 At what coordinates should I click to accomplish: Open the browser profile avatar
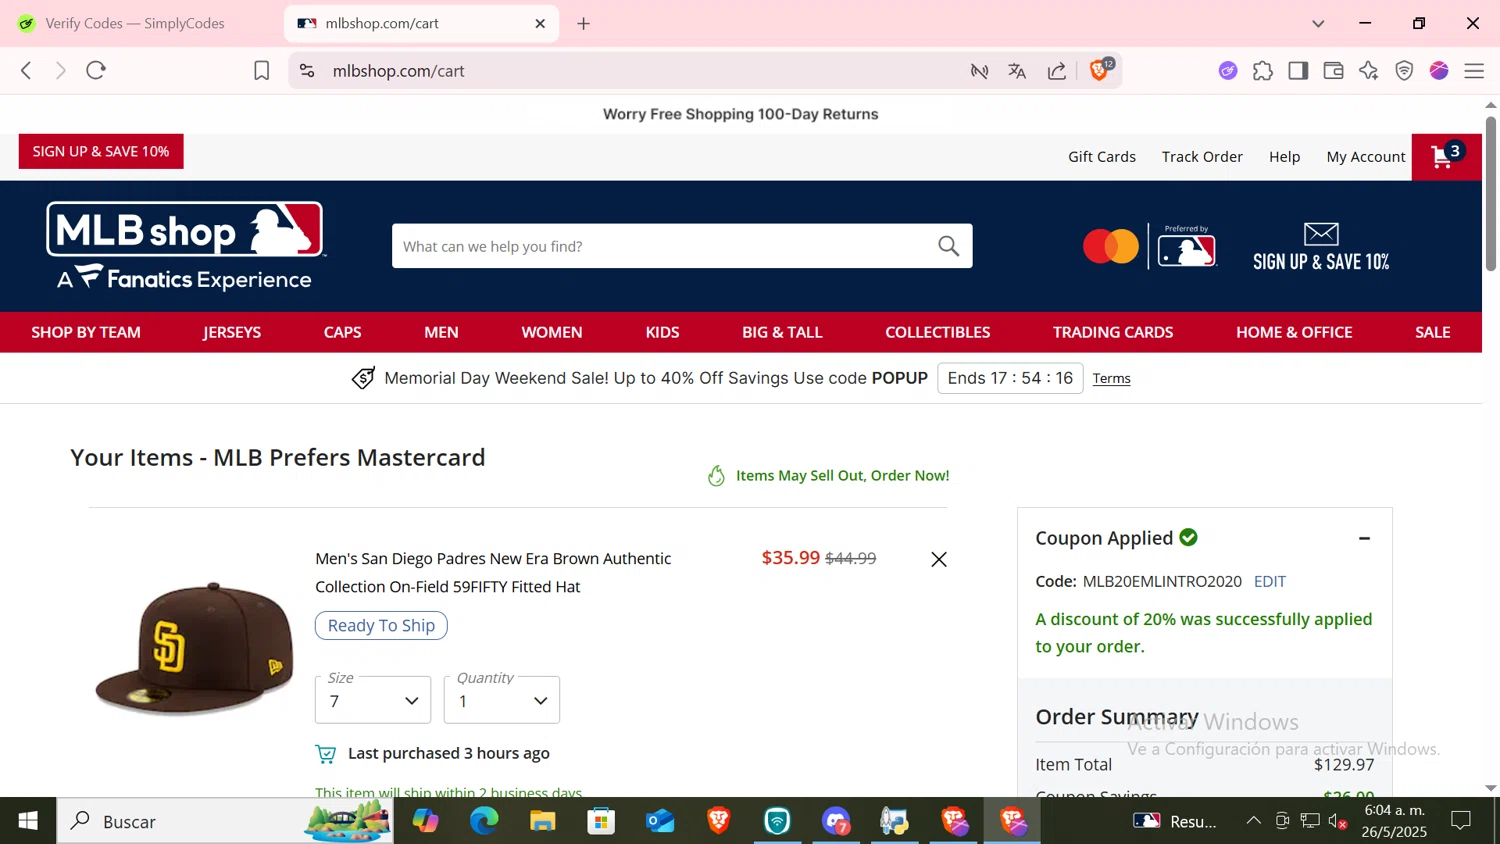click(1439, 71)
